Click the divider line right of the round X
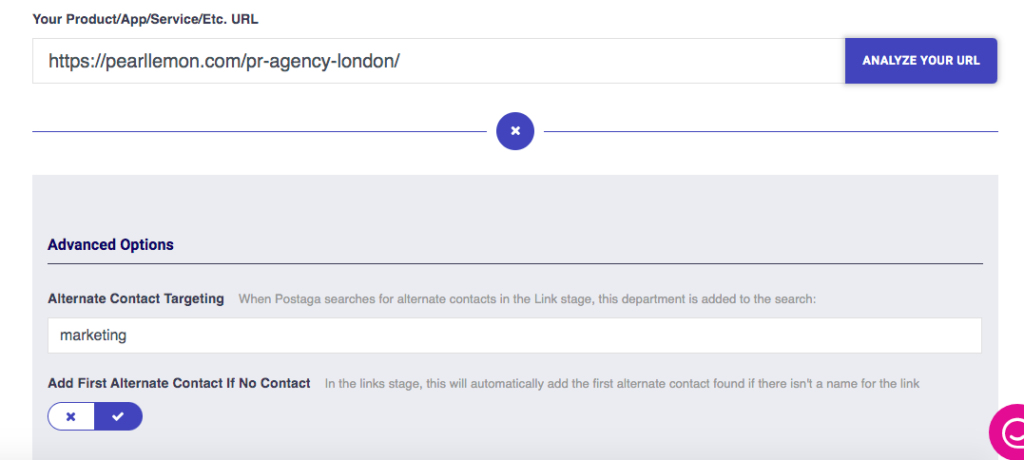 tap(771, 131)
